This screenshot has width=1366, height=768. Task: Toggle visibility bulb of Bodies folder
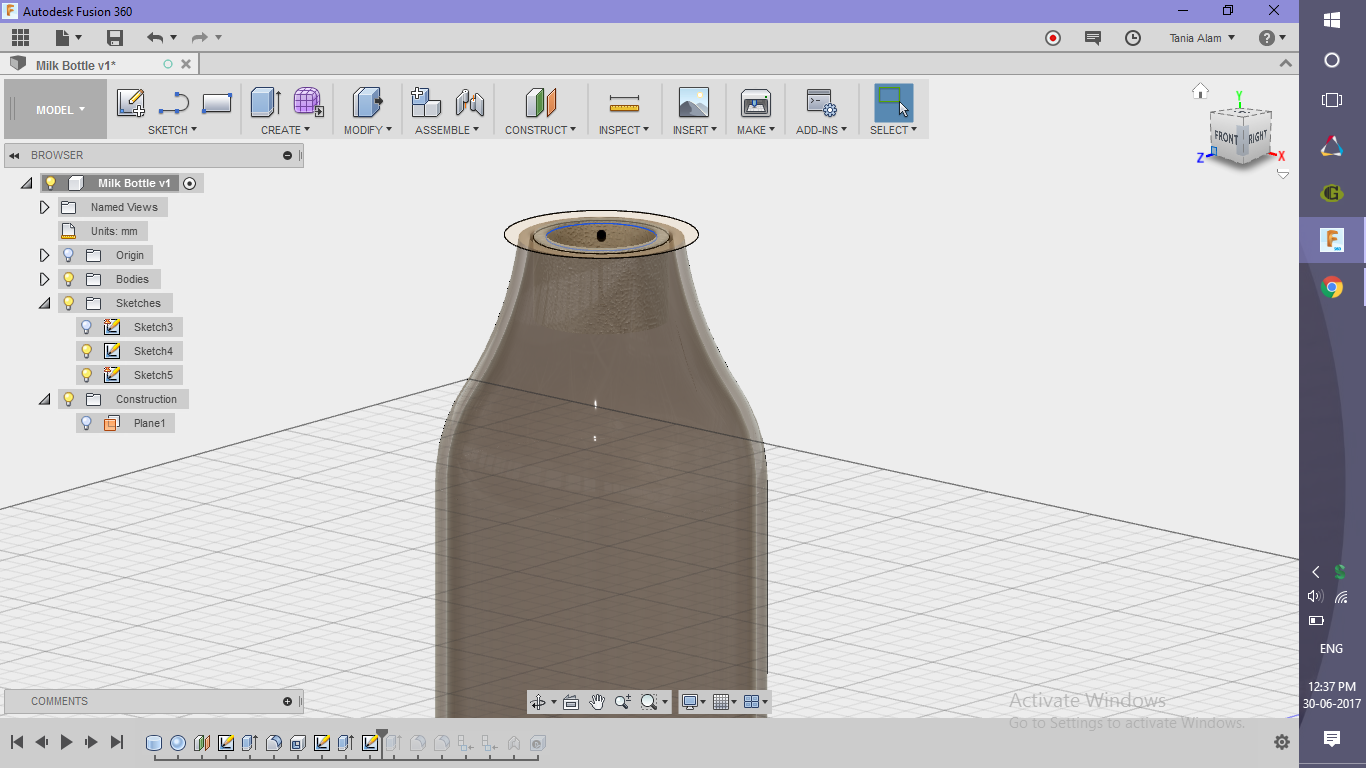pyautogui.click(x=68, y=279)
